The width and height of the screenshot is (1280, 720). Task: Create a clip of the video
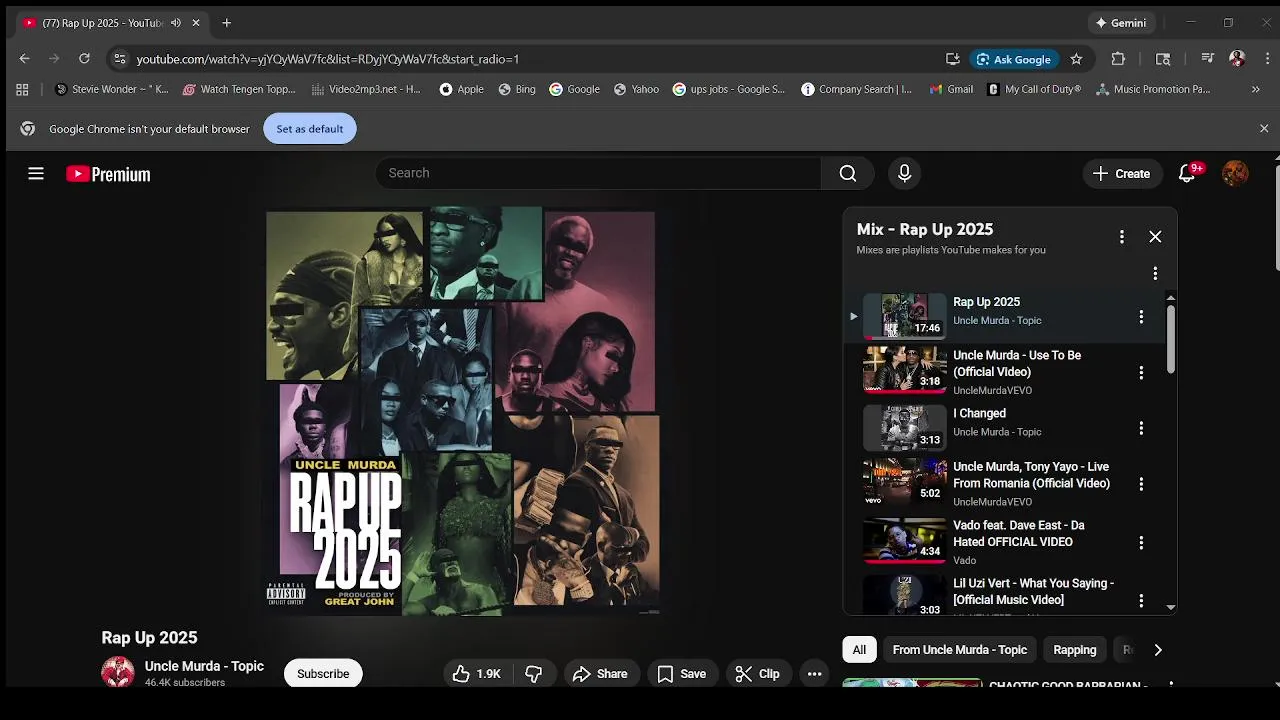point(757,674)
